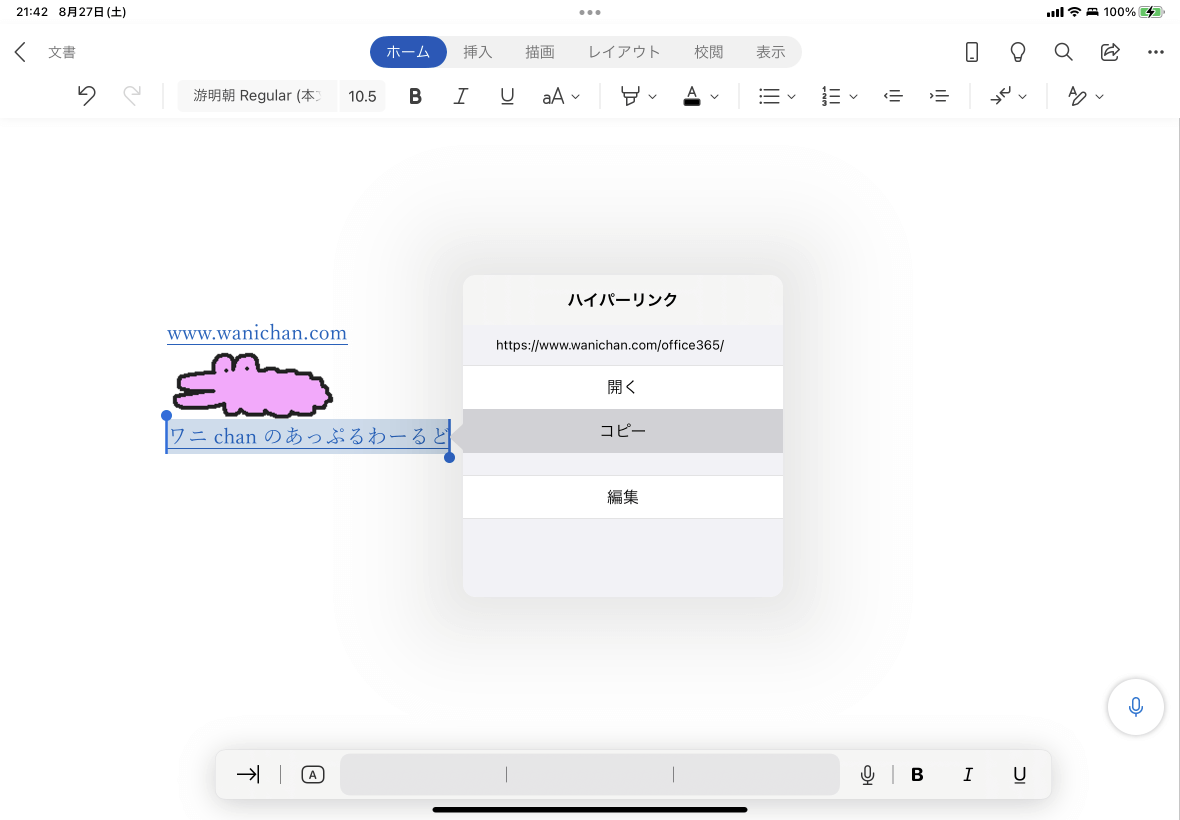Tap the back chevron beside 文書
This screenshot has width=1180, height=820.
click(x=20, y=52)
